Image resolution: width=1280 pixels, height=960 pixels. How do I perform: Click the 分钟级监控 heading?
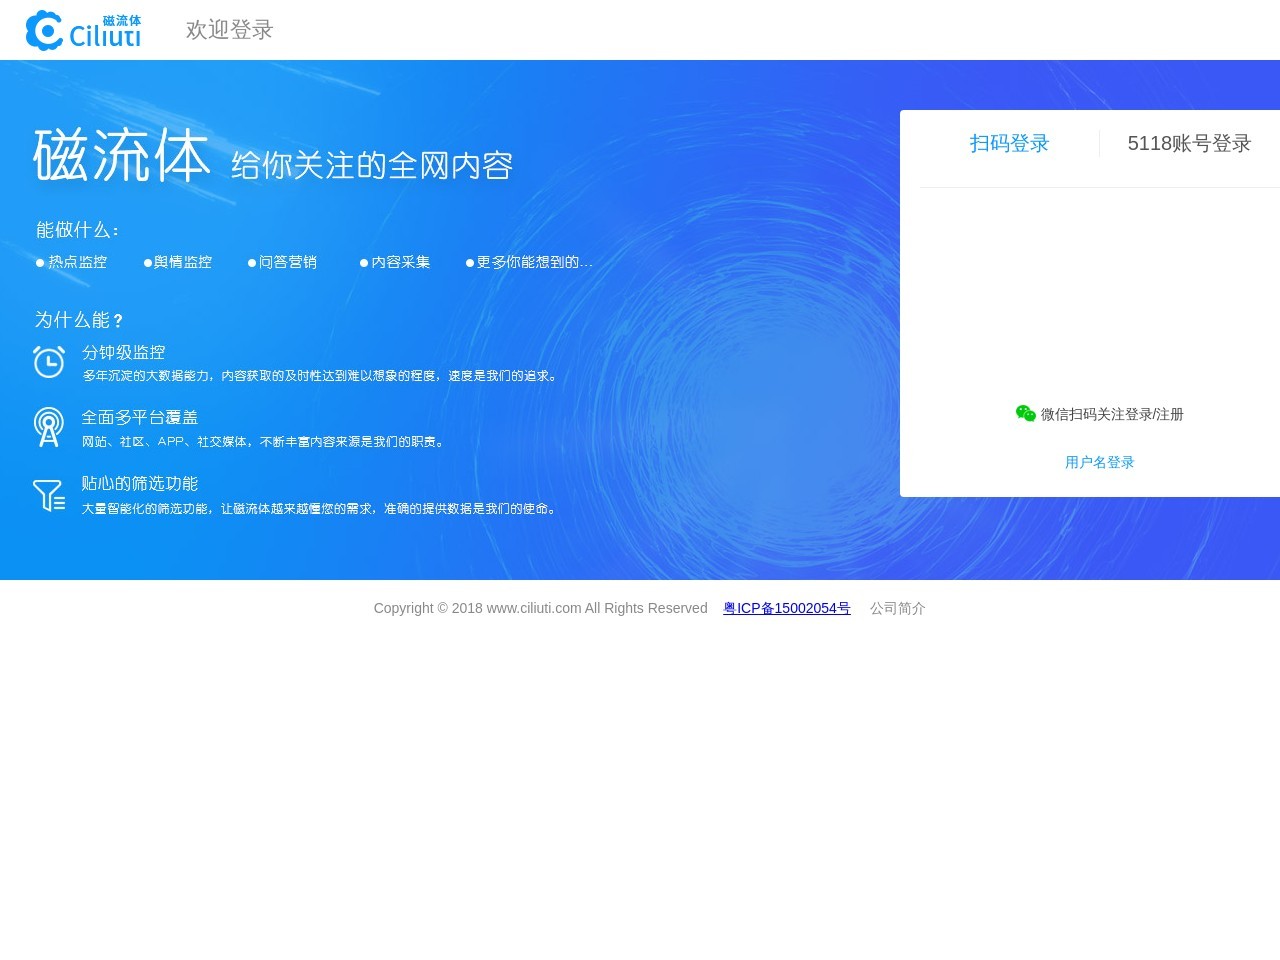124,352
